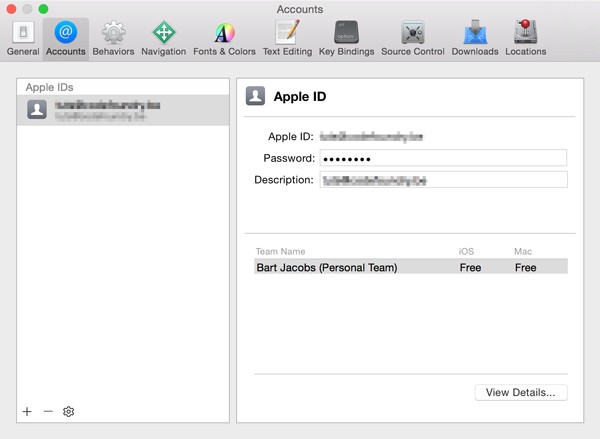This screenshot has width=600, height=439.
Task: Open the General preferences pane
Action: coord(23,39)
